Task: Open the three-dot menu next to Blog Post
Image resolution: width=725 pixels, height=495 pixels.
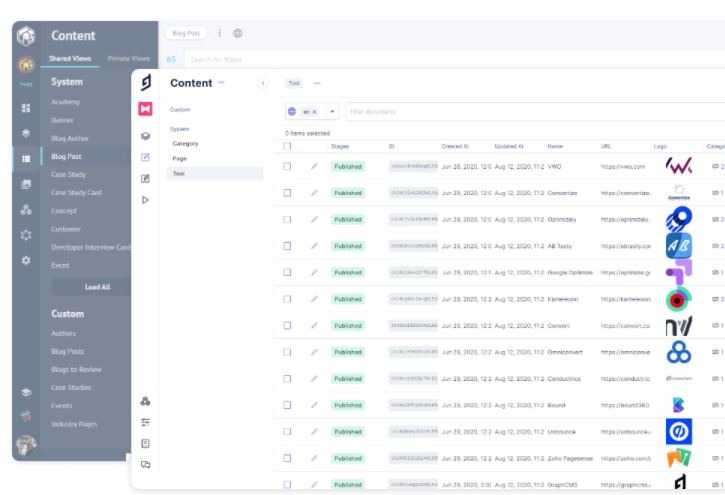Action: [x=220, y=33]
